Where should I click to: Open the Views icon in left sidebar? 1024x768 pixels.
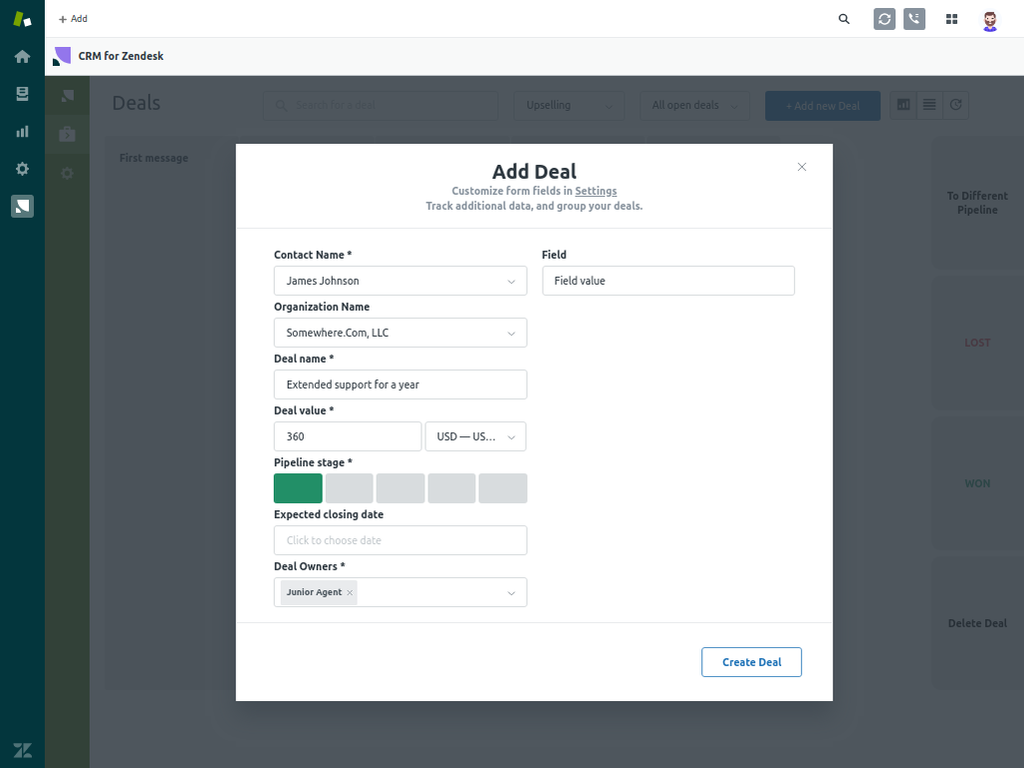click(22, 94)
